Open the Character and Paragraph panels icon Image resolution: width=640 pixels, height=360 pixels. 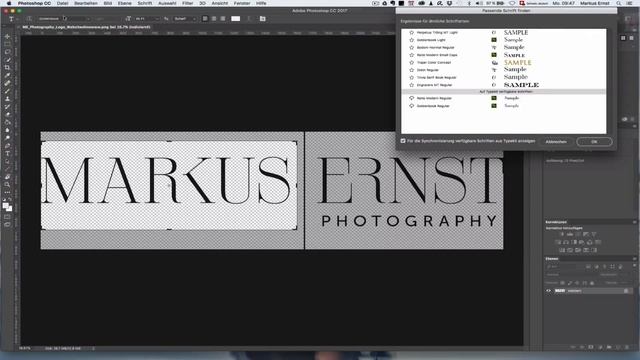(x=262, y=19)
